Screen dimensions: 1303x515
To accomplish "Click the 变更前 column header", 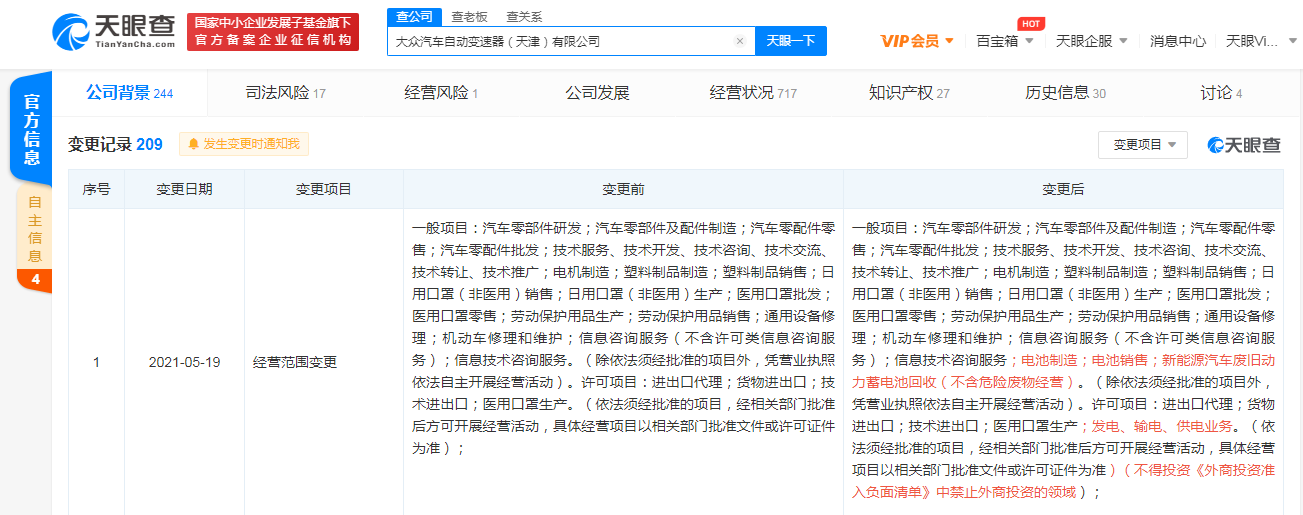I will pos(623,189).
